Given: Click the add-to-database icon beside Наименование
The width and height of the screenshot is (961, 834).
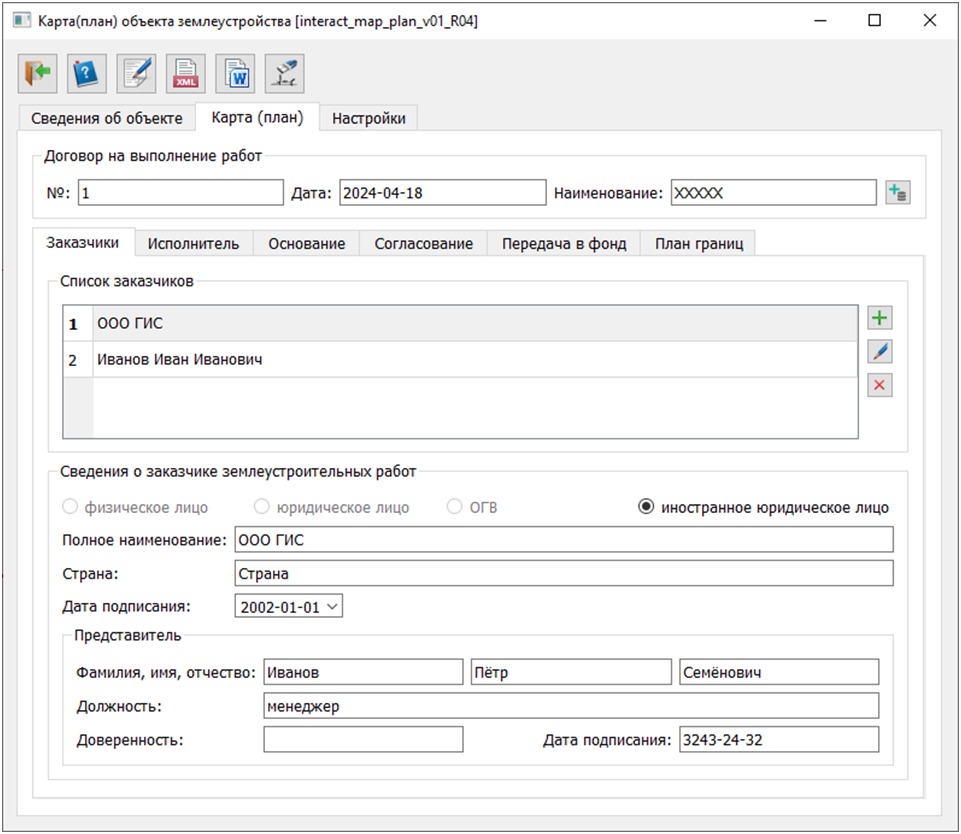Looking at the screenshot, I should [897, 193].
